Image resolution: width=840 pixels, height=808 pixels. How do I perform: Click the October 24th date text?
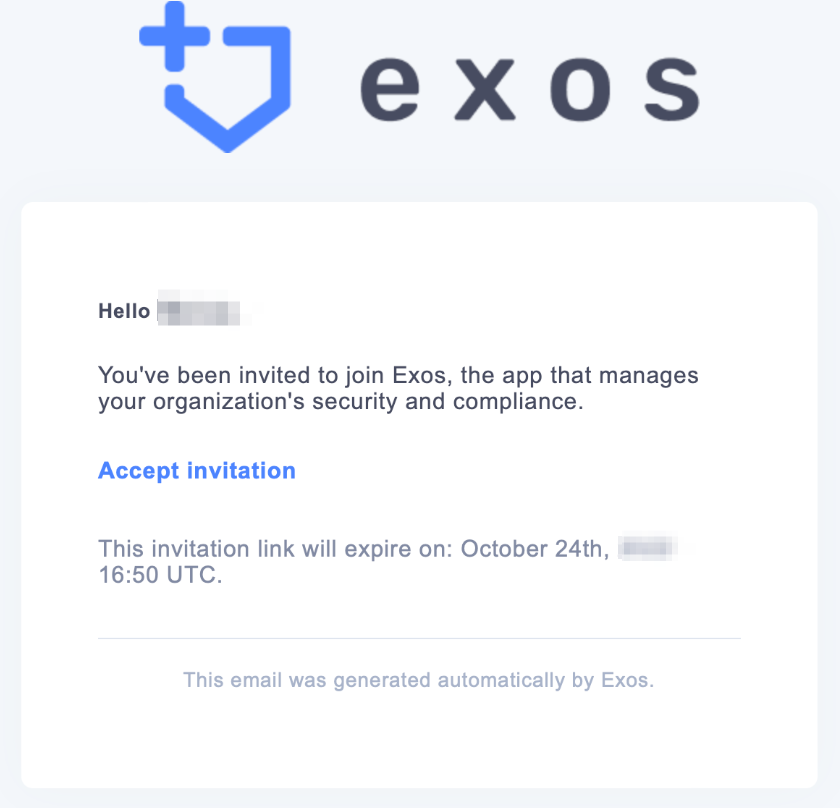point(535,549)
